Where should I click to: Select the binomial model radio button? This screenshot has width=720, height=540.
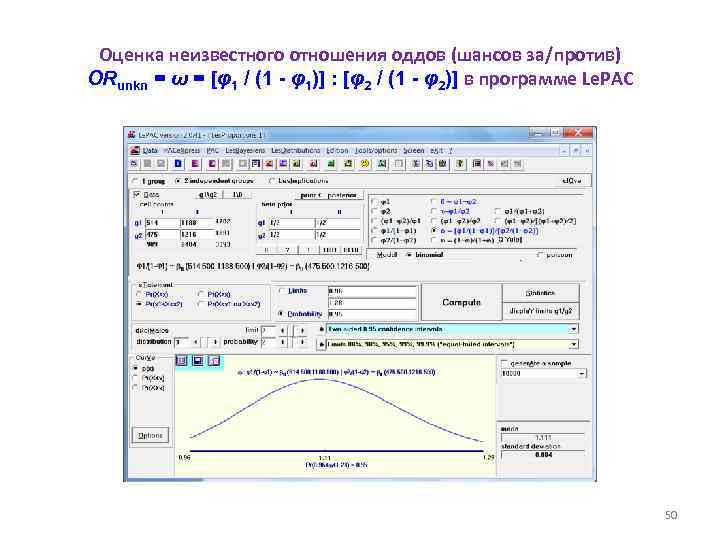click(x=409, y=255)
